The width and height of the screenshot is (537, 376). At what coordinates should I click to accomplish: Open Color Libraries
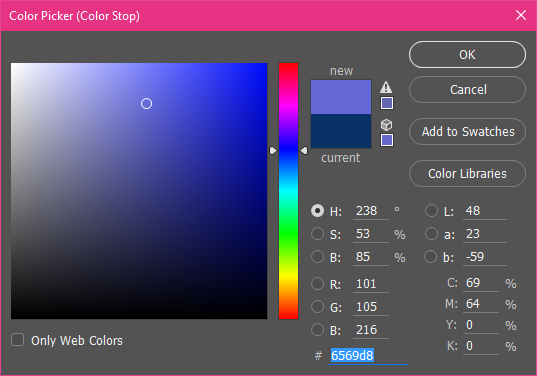click(467, 174)
